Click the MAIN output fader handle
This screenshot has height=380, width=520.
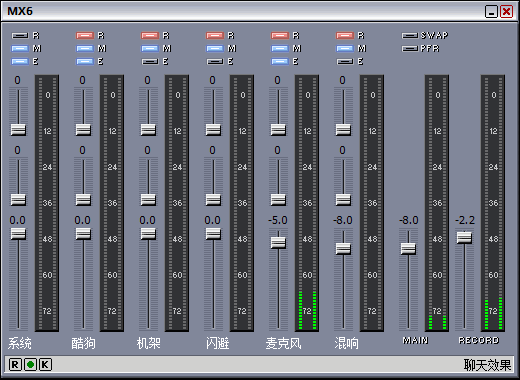click(408, 248)
